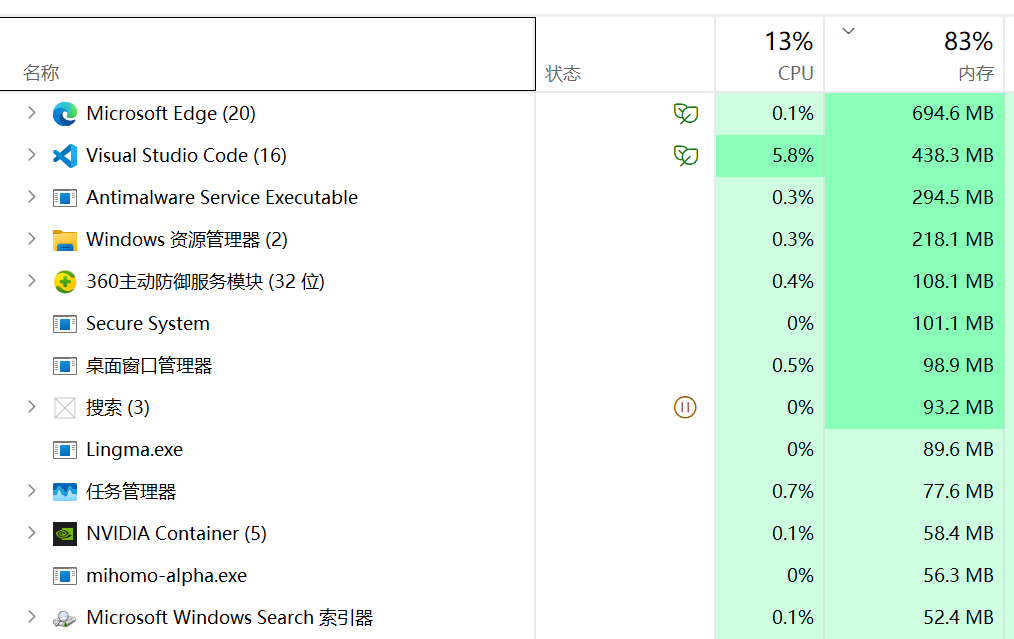Viewport: 1014px width, 639px height.
Task: Click the efficiency leaf icon for VS Code
Action: [x=685, y=156]
